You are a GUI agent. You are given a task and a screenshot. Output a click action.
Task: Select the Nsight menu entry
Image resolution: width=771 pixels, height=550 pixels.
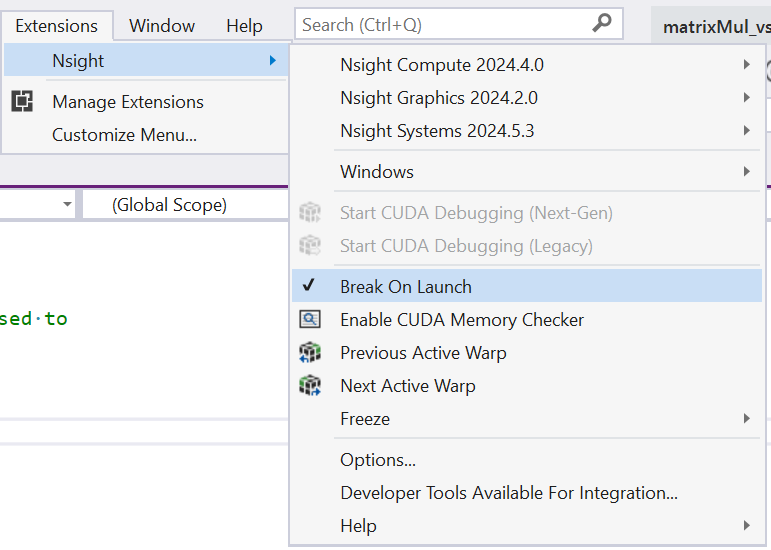tap(146, 60)
